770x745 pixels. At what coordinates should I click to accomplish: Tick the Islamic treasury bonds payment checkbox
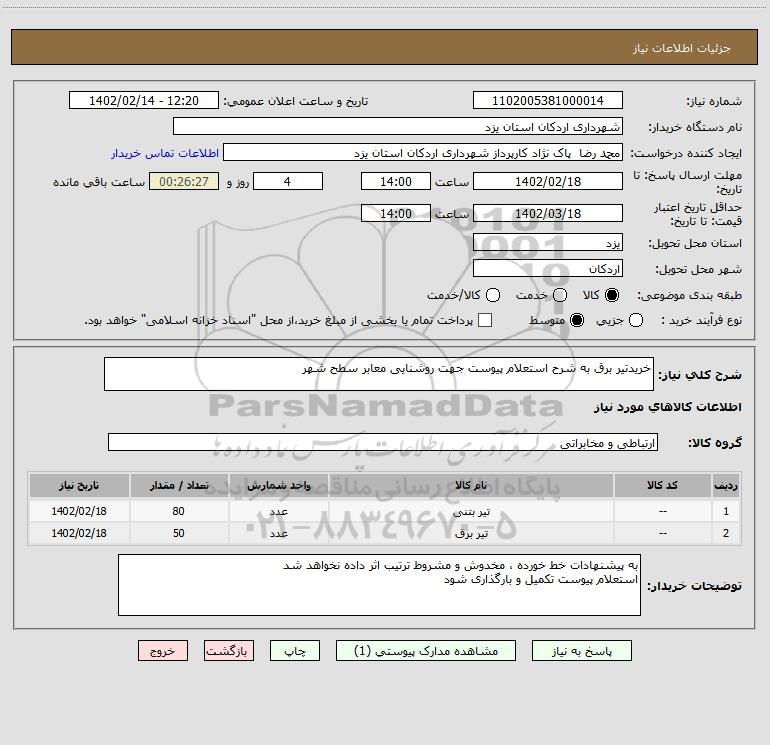[x=485, y=320]
